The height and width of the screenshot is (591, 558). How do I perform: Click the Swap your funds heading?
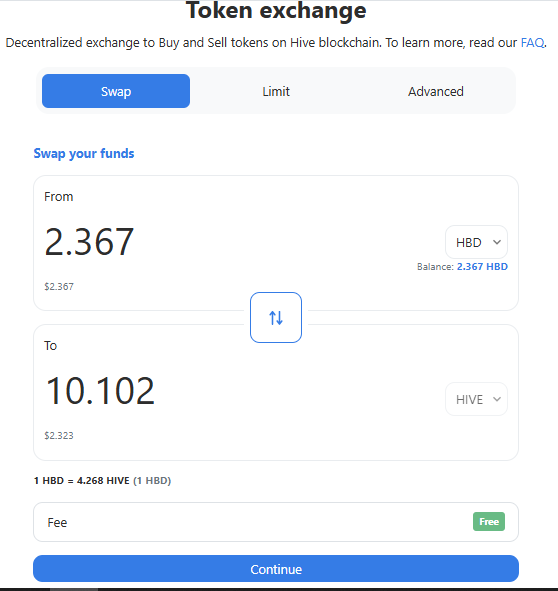pyautogui.click(x=84, y=153)
